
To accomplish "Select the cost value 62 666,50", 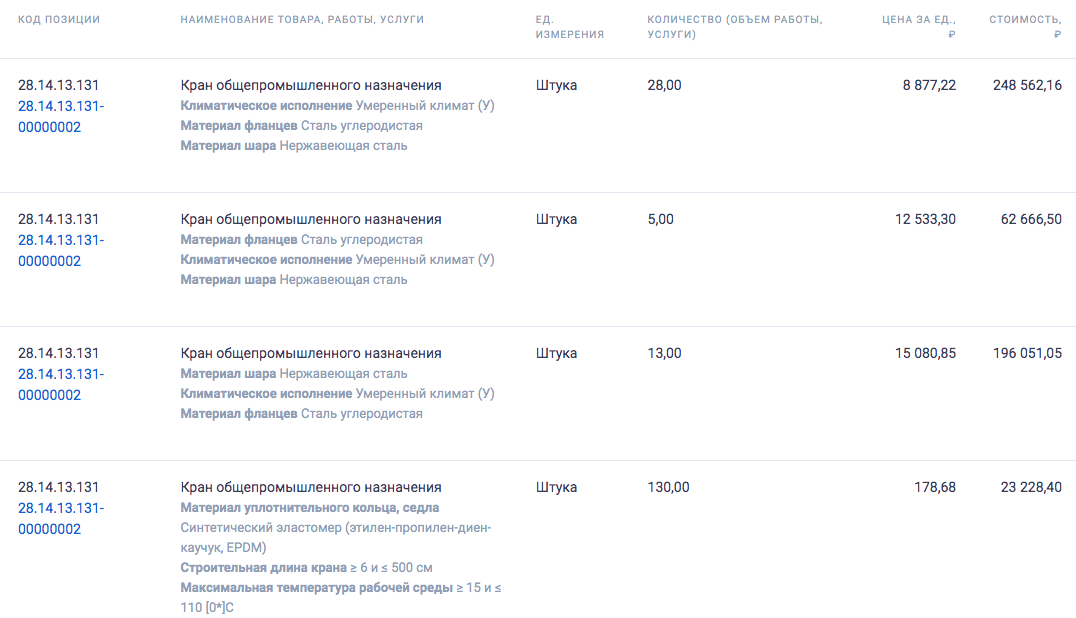I will tap(1031, 219).
